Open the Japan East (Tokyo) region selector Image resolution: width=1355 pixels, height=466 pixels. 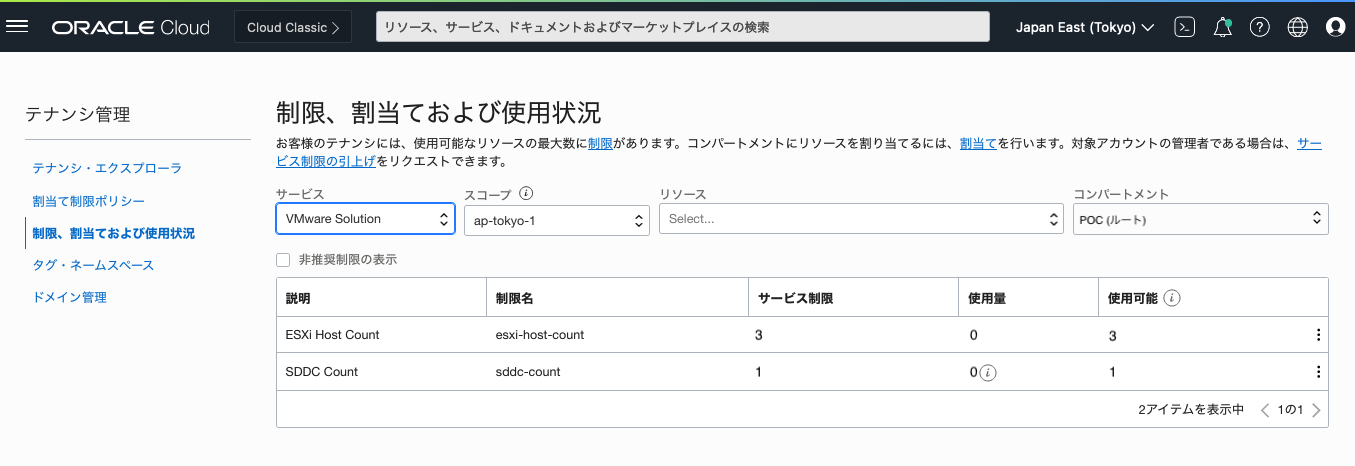pyautogui.click(x=1085, y=28)
